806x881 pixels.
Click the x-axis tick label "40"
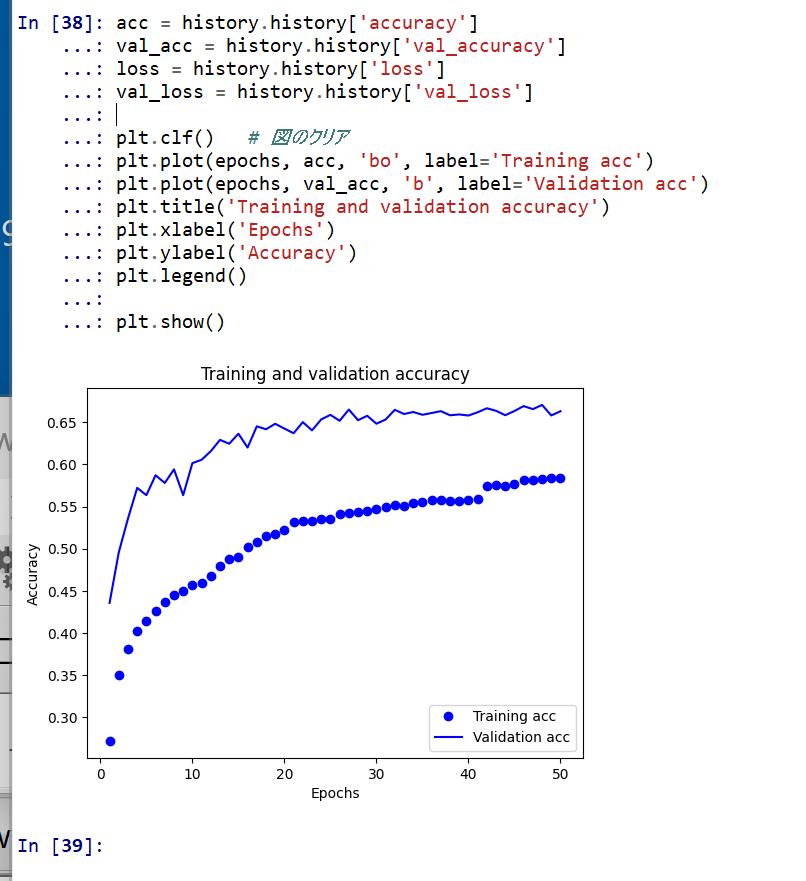click(x=468, y=774)
